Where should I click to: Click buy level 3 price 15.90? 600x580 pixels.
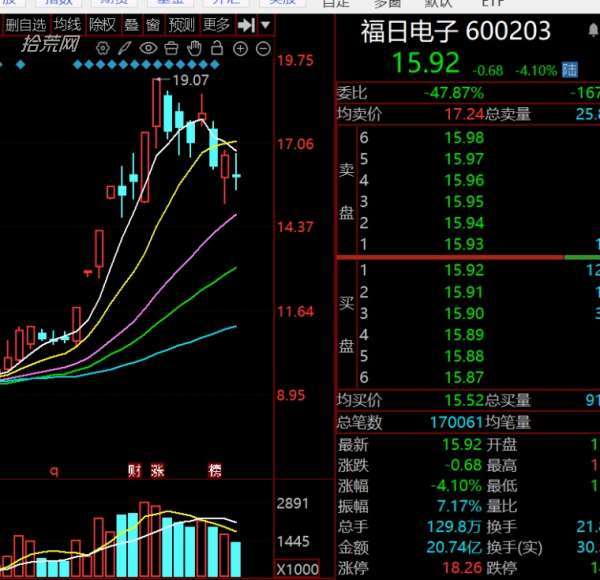[464, 313]
